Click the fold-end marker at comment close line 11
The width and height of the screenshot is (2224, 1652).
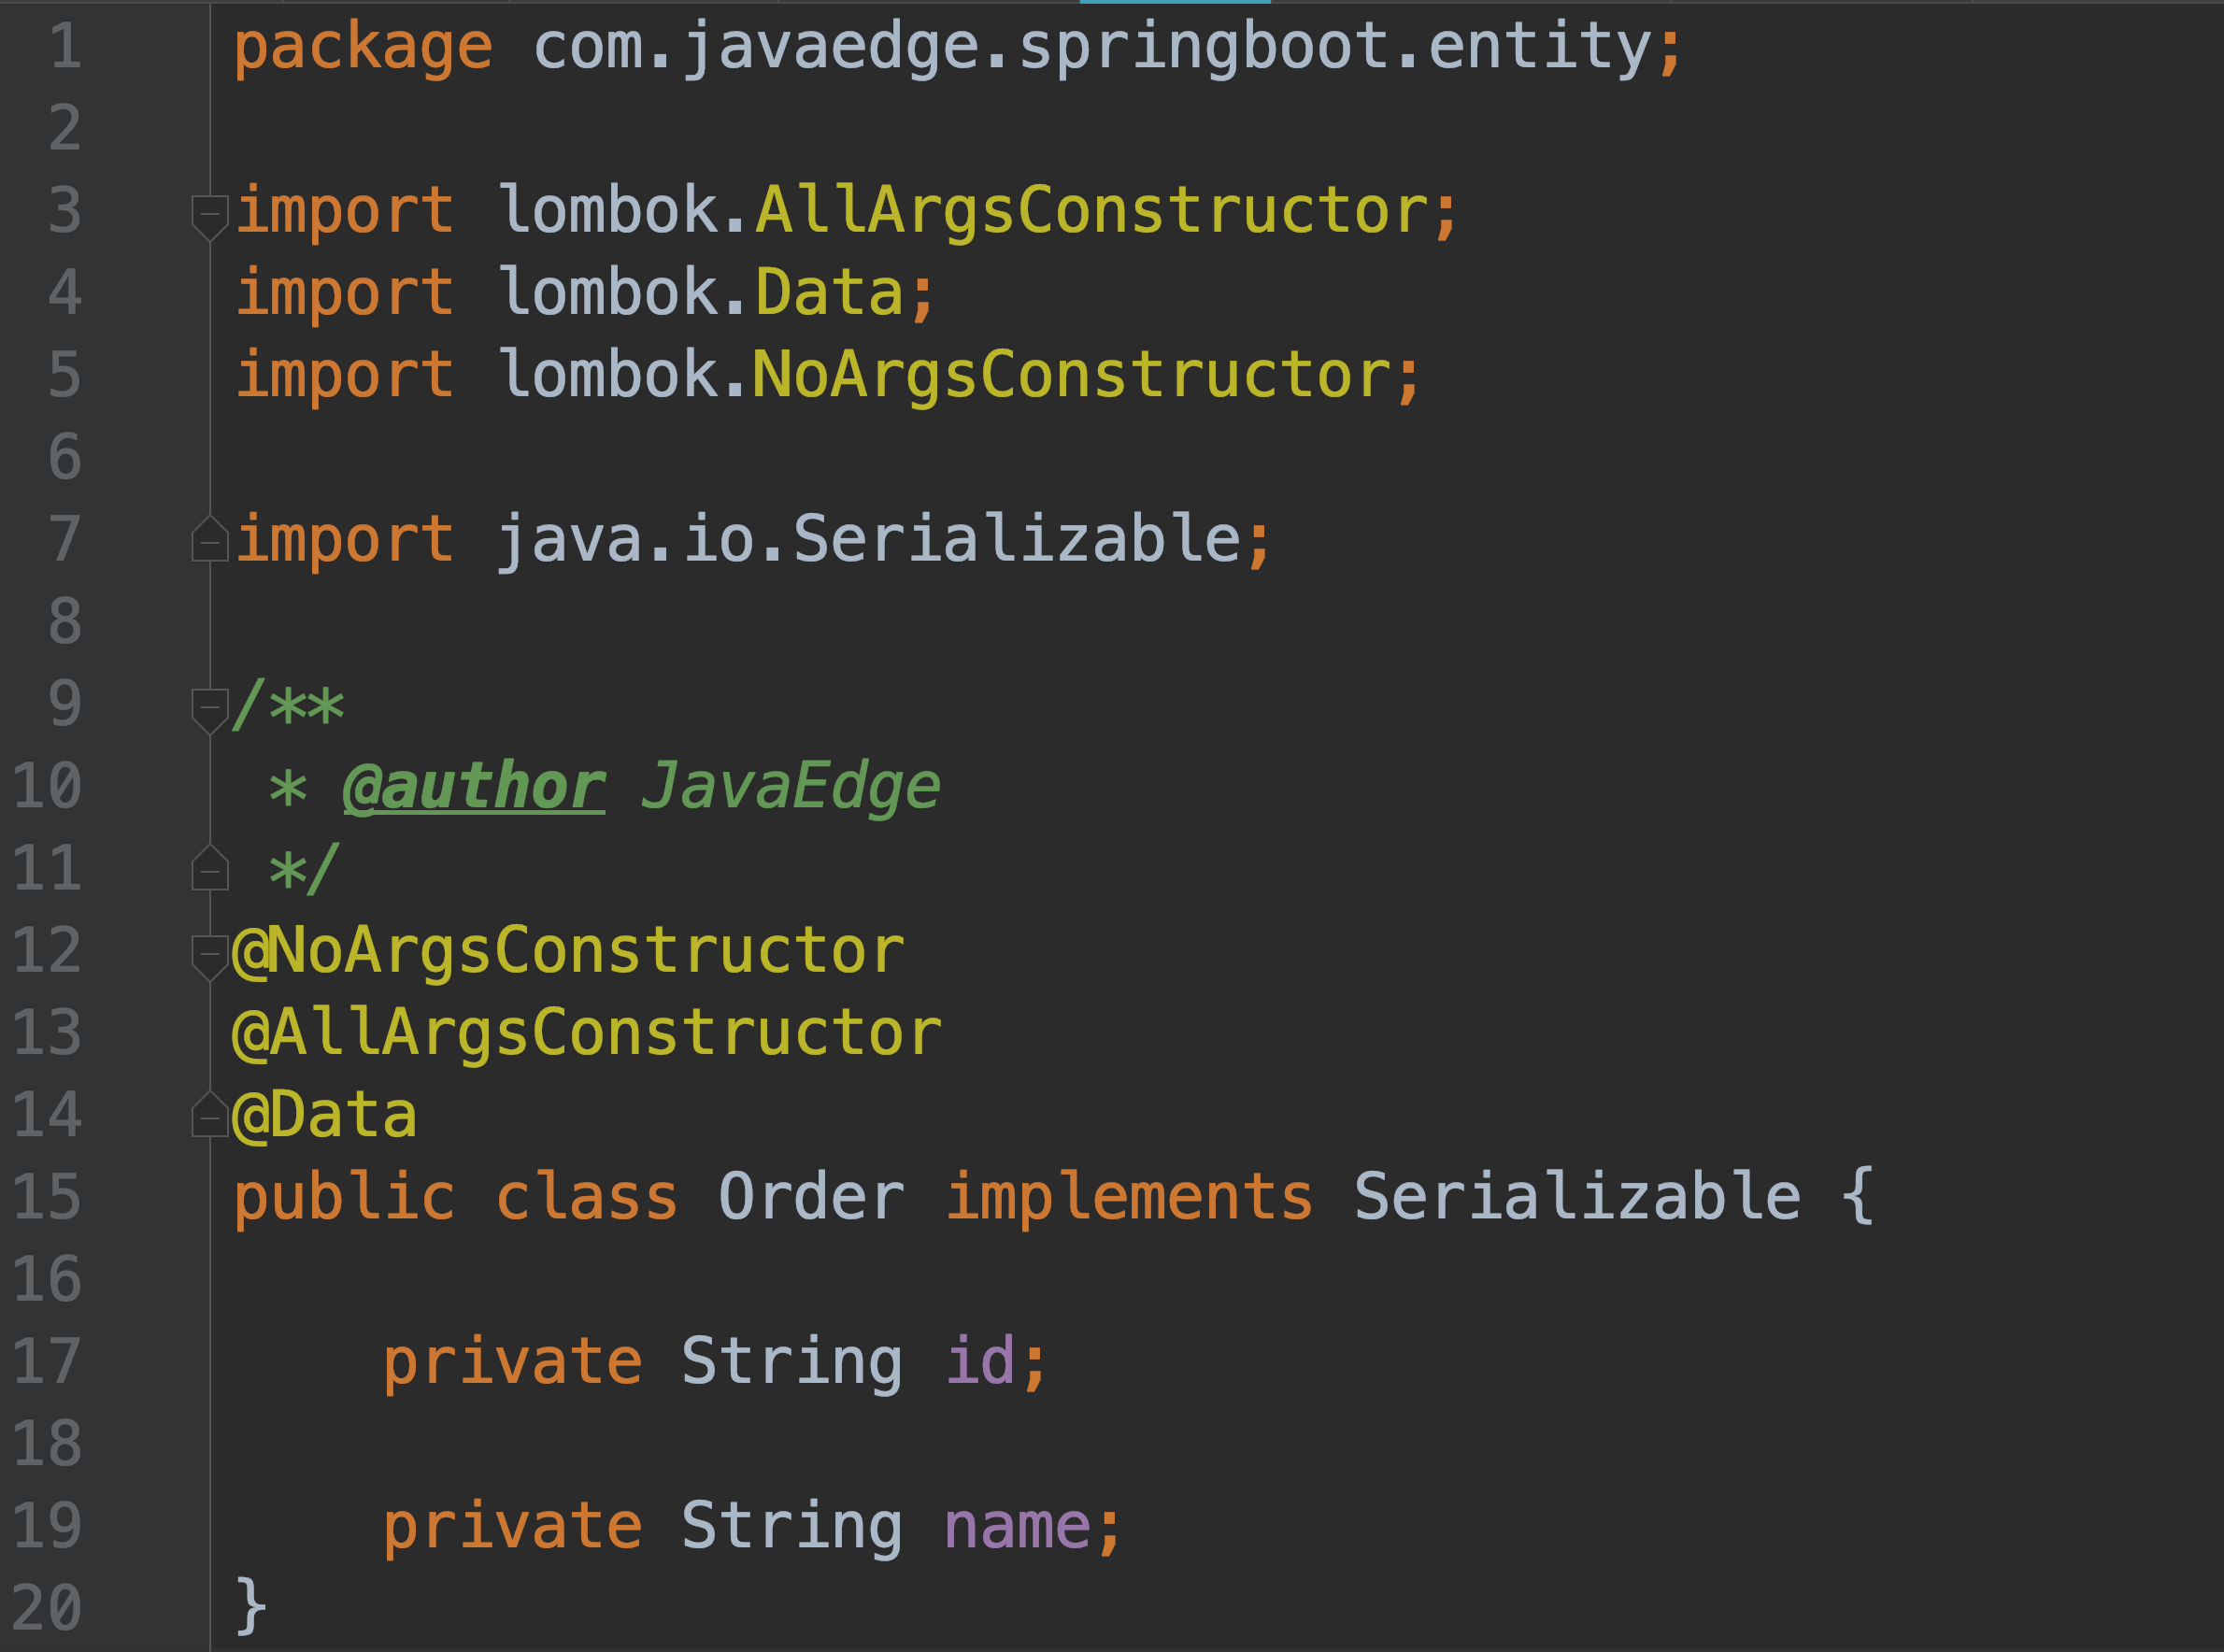210,870
